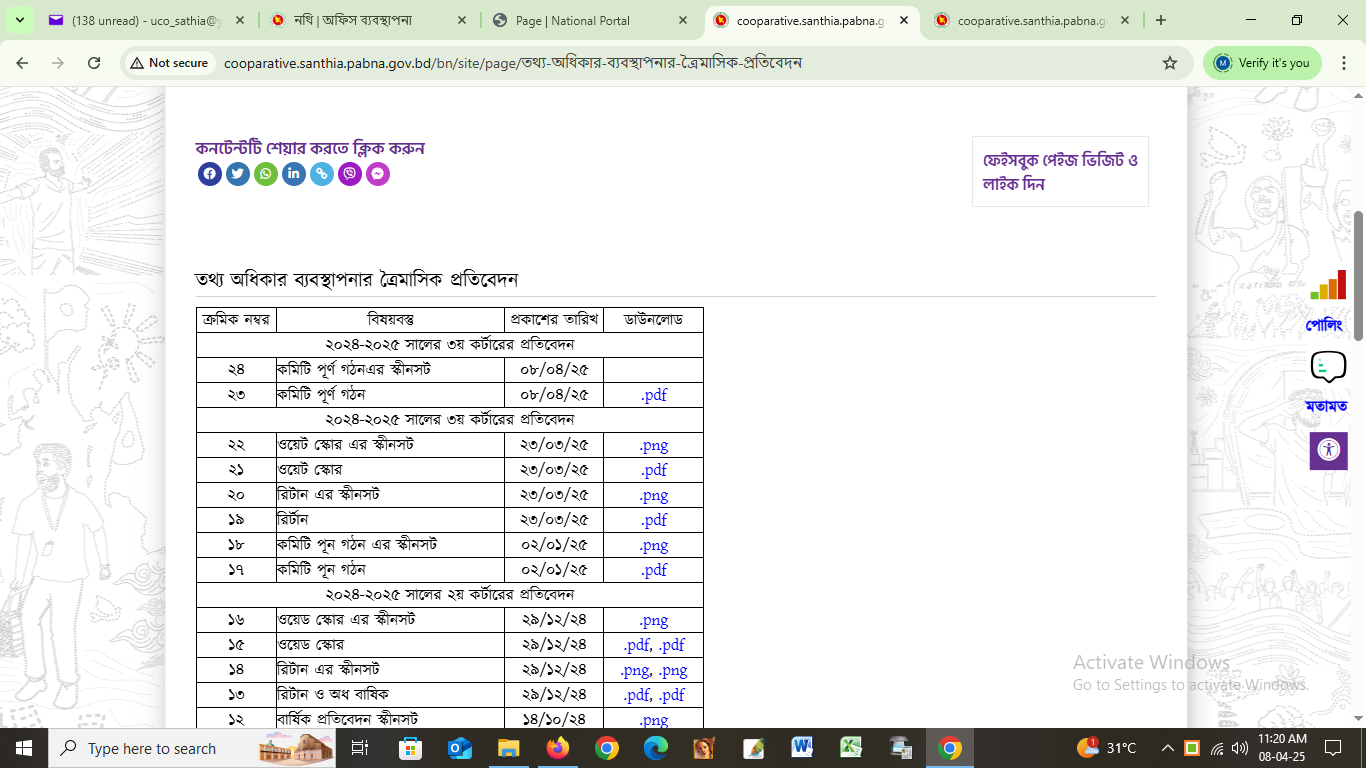Open the accessibility widget icon

(1328, 450)
